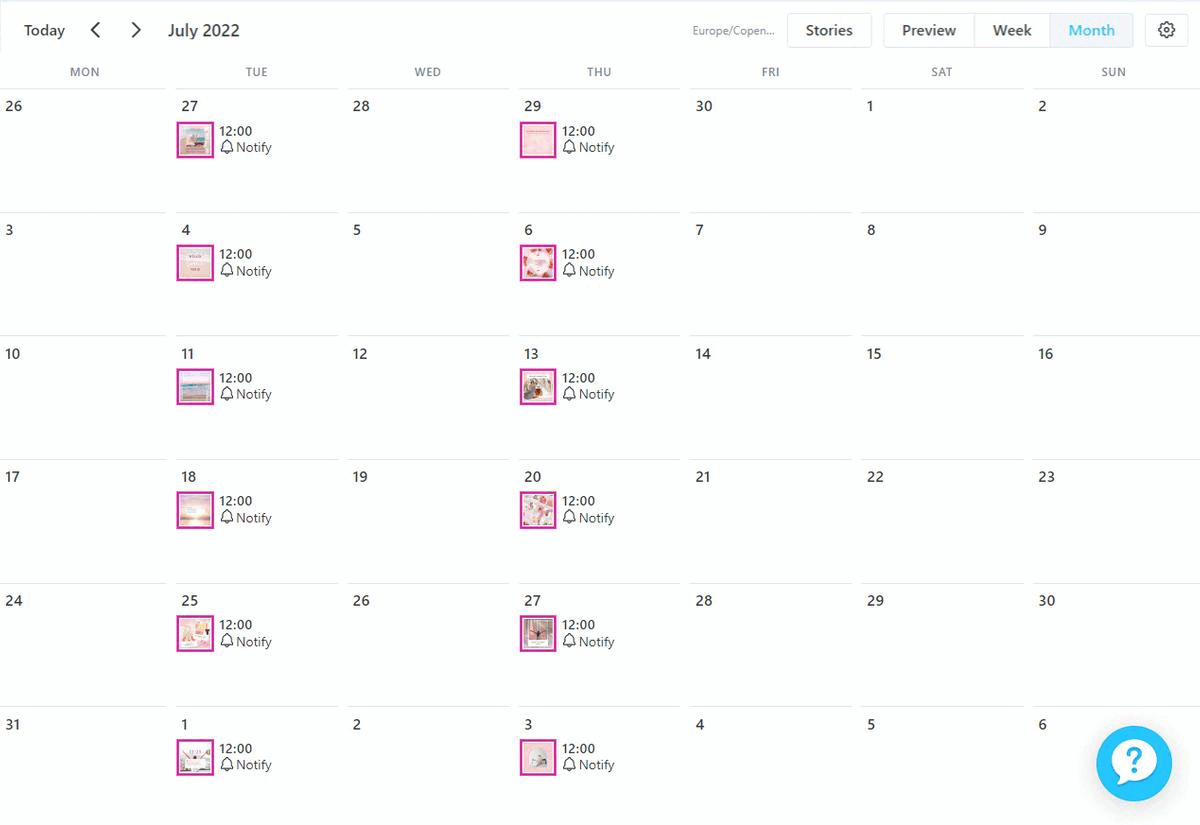Jump to Today in the calendar
This screenshot has width=1200, height=825.
click(44, 30)
